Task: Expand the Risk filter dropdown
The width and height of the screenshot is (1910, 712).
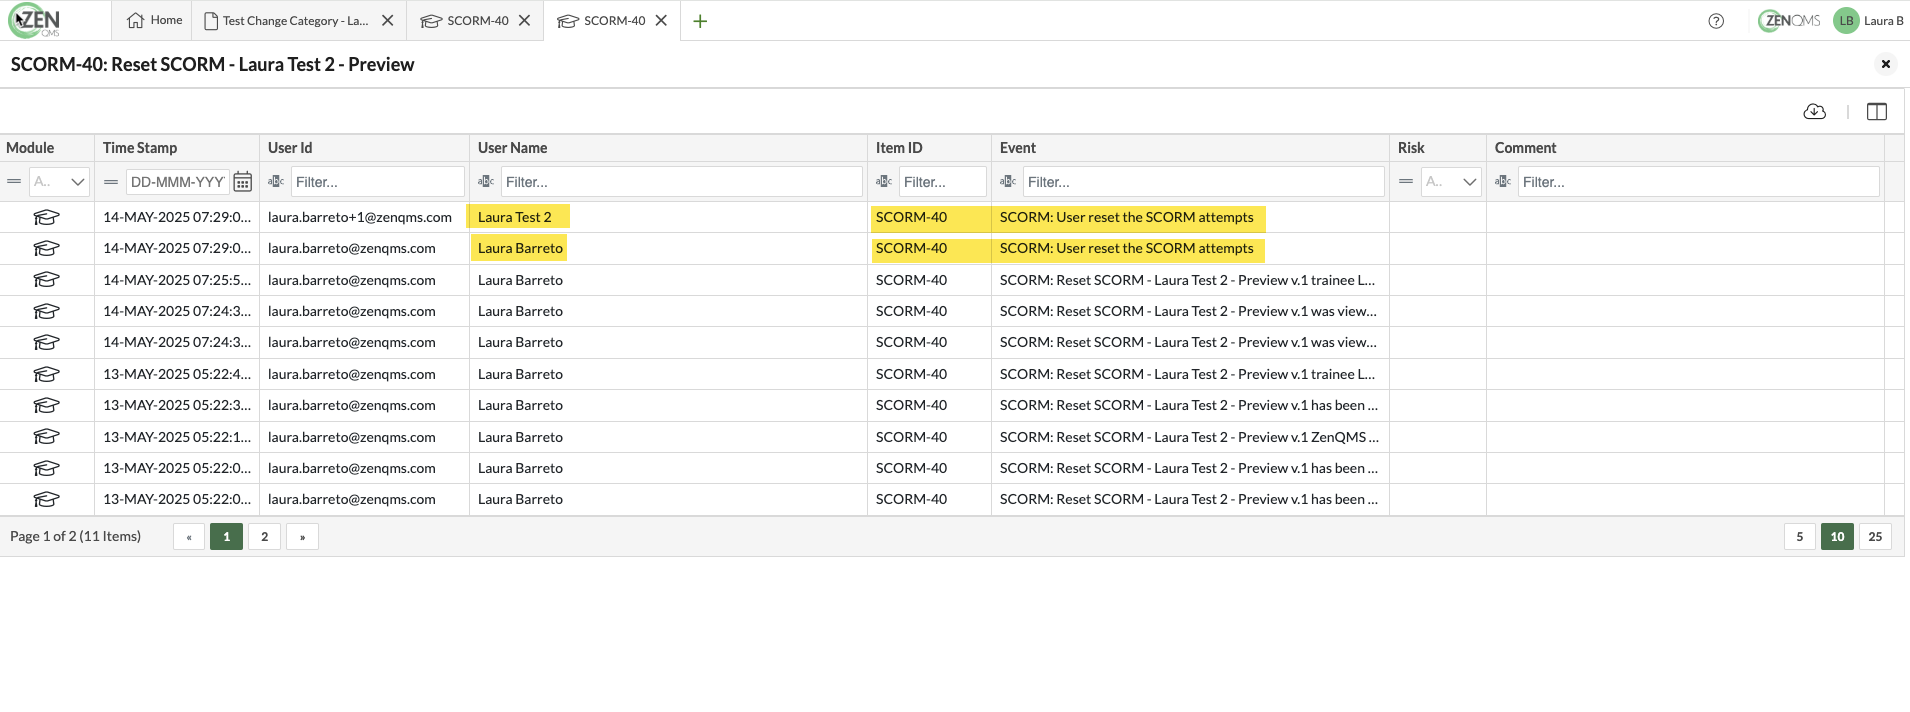Action: coord(1469,182)
